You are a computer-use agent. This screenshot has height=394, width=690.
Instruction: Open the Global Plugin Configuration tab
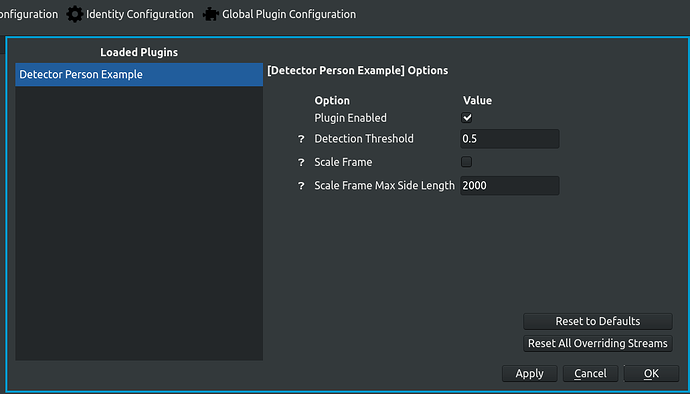(x=279, y=15)
